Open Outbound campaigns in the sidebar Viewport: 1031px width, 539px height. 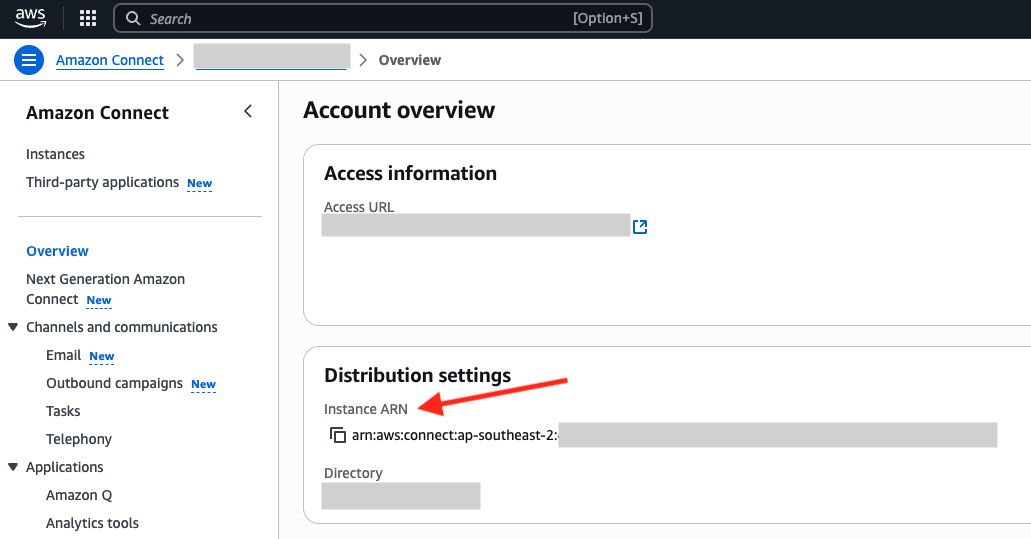point(114,383)
